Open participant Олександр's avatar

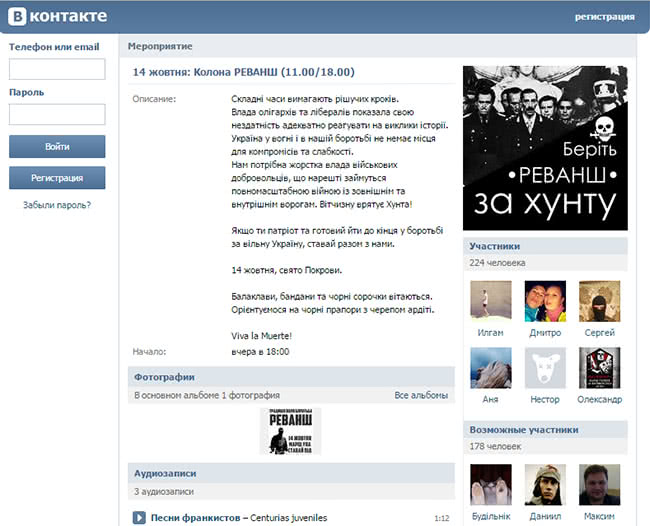pos(600,368)
